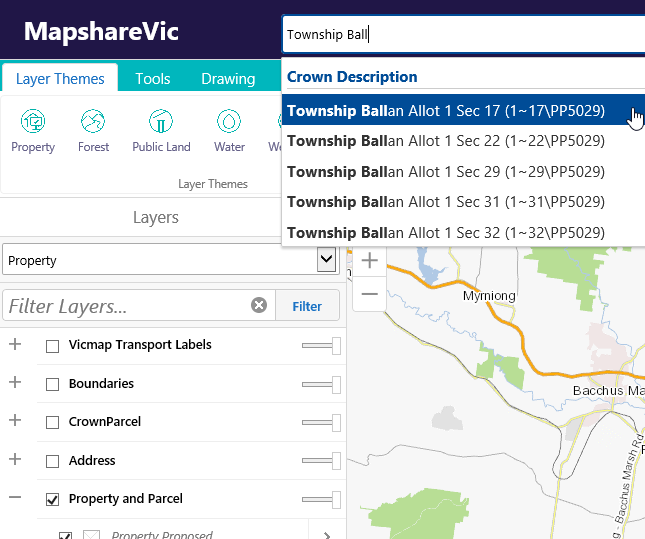Toggle the Vicmap Transport Labels checkbox

pos(52,346)
